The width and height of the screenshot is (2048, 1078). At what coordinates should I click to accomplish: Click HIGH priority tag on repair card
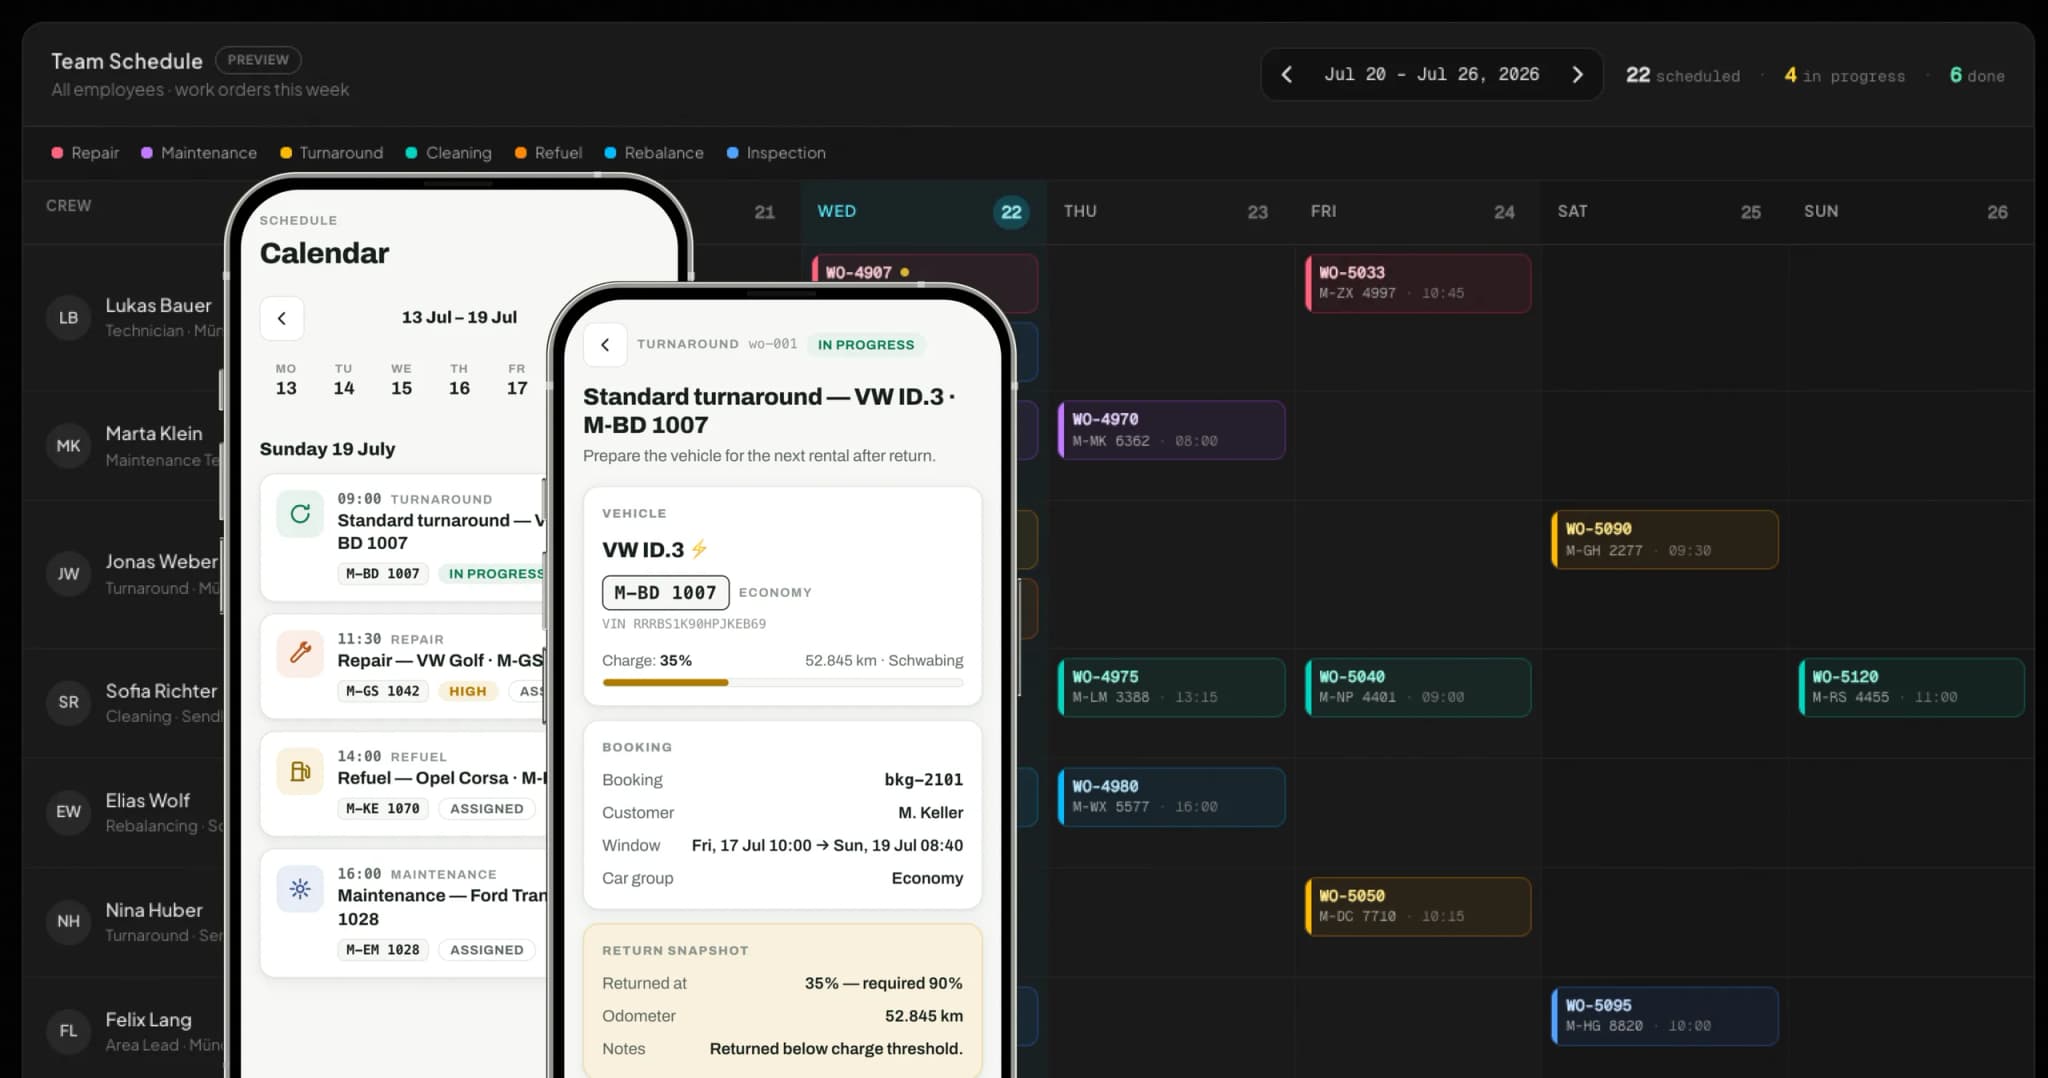[x=468, y=691]
